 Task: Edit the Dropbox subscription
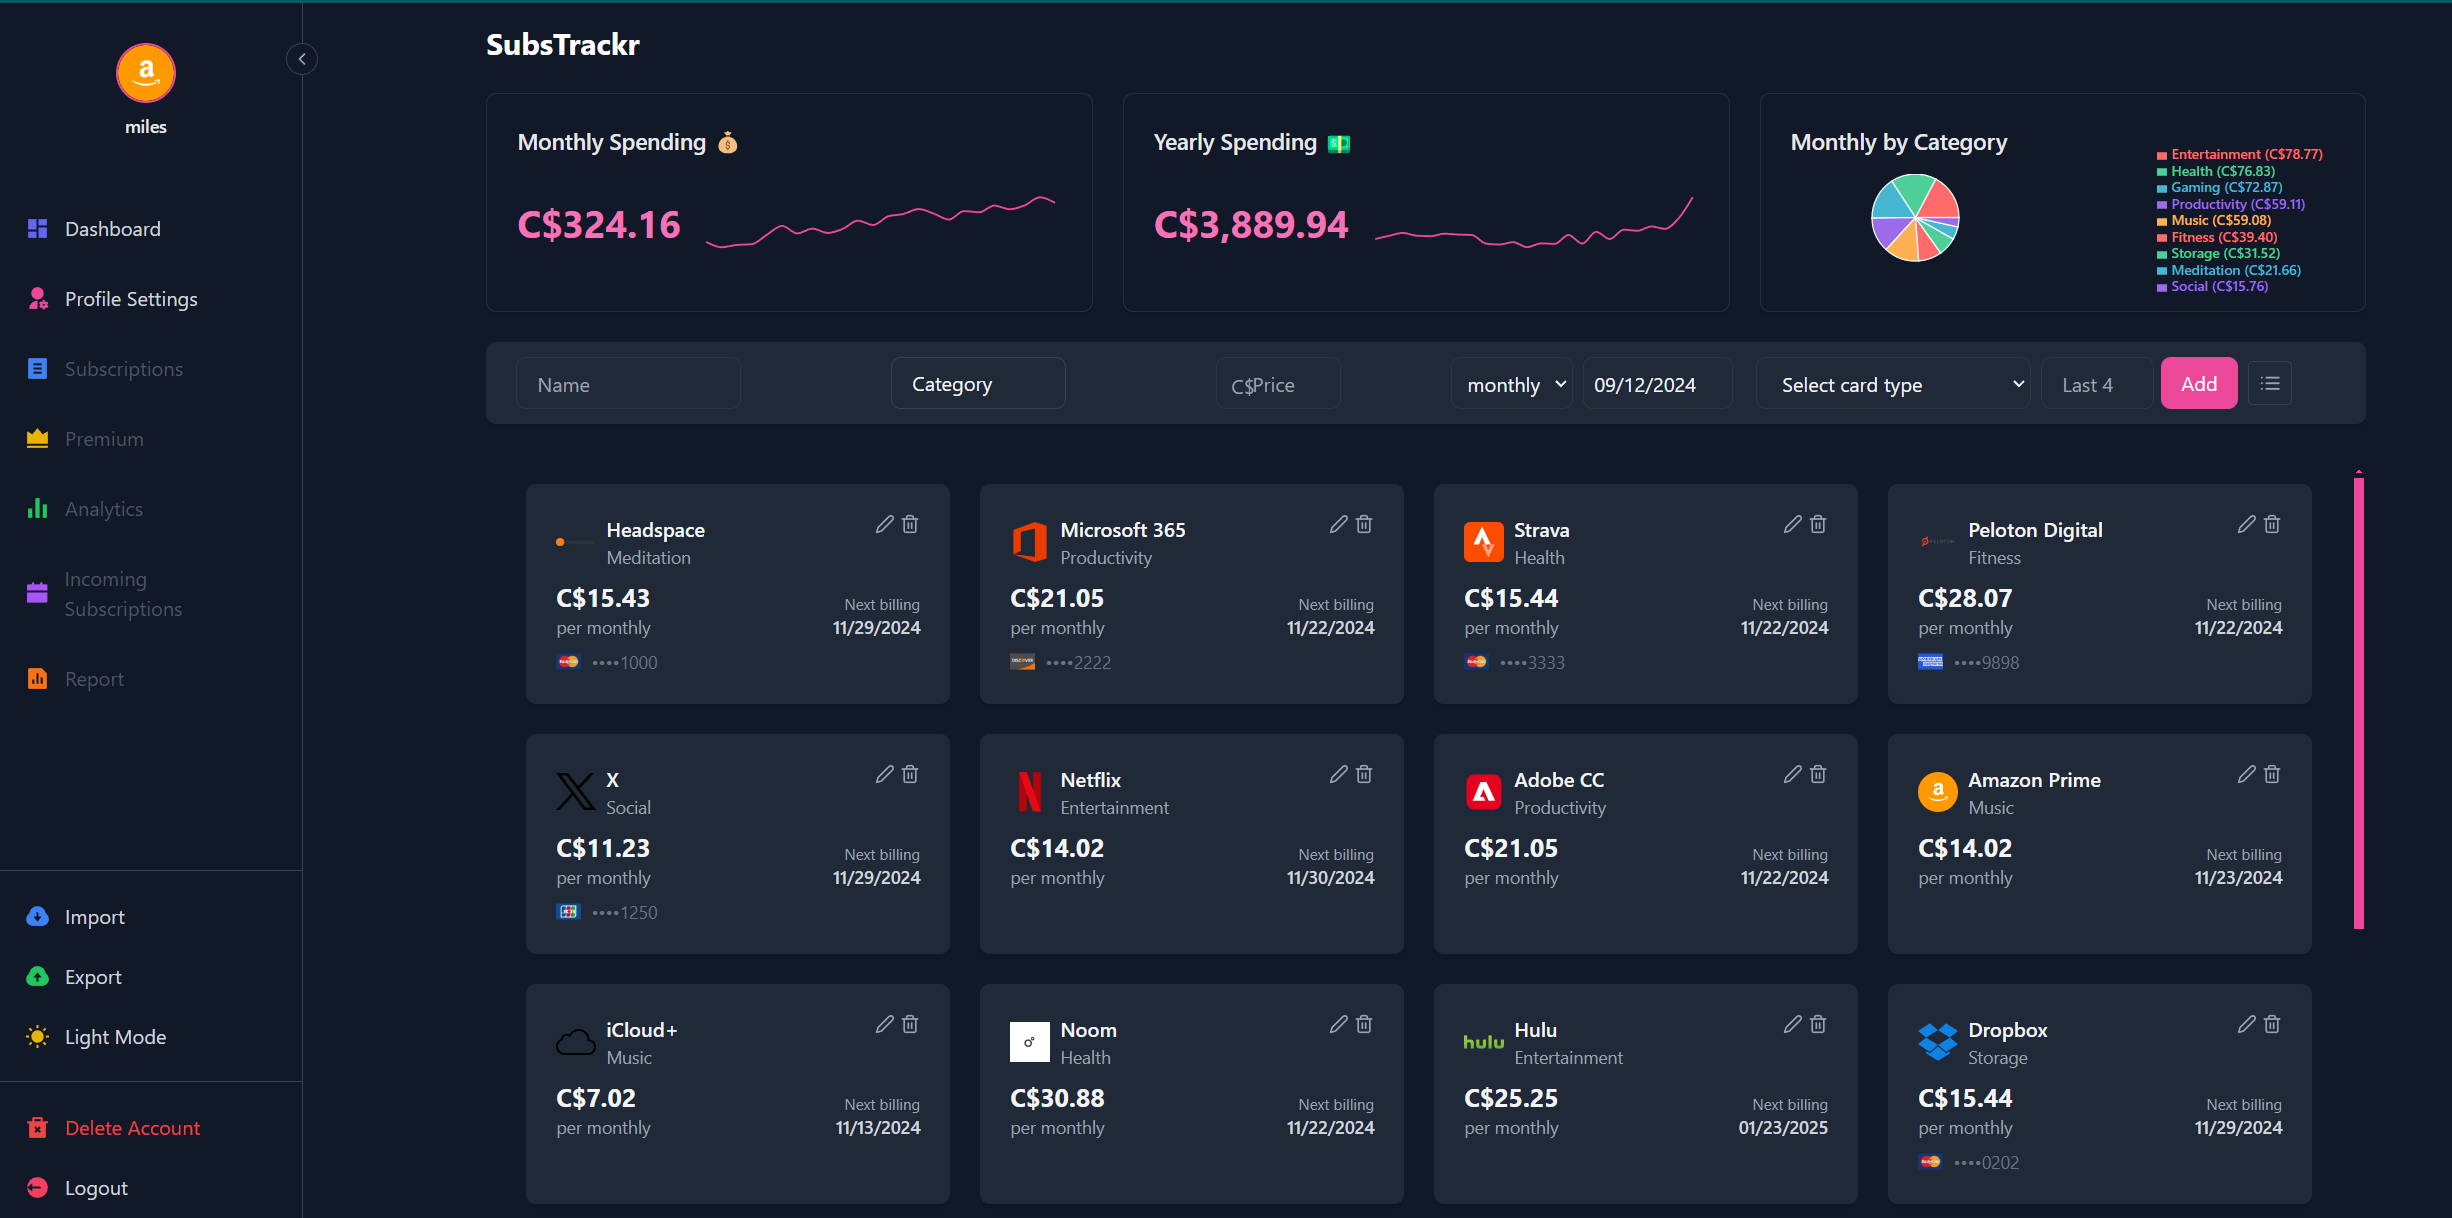(x=2247, y=1024)
